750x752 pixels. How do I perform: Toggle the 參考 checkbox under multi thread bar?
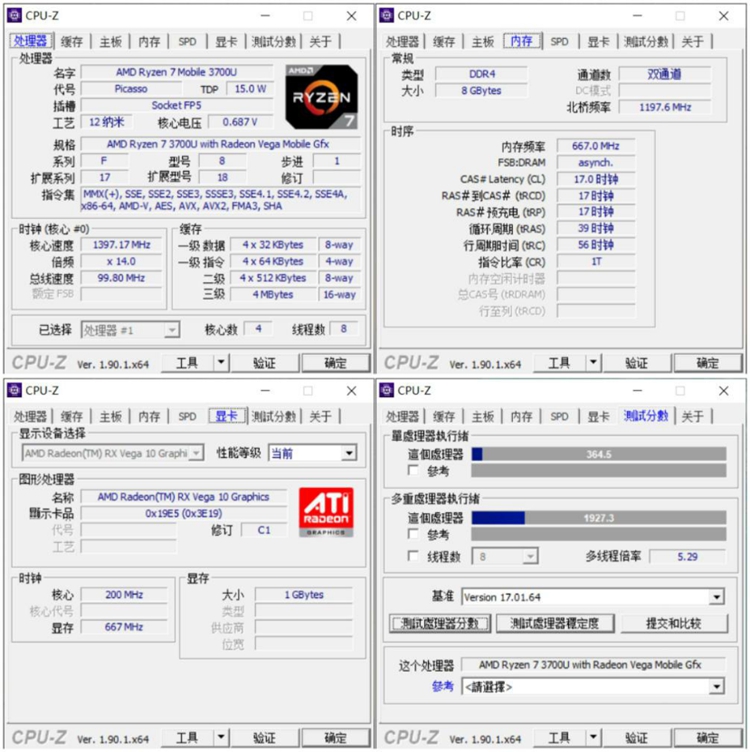pos(413,534)
